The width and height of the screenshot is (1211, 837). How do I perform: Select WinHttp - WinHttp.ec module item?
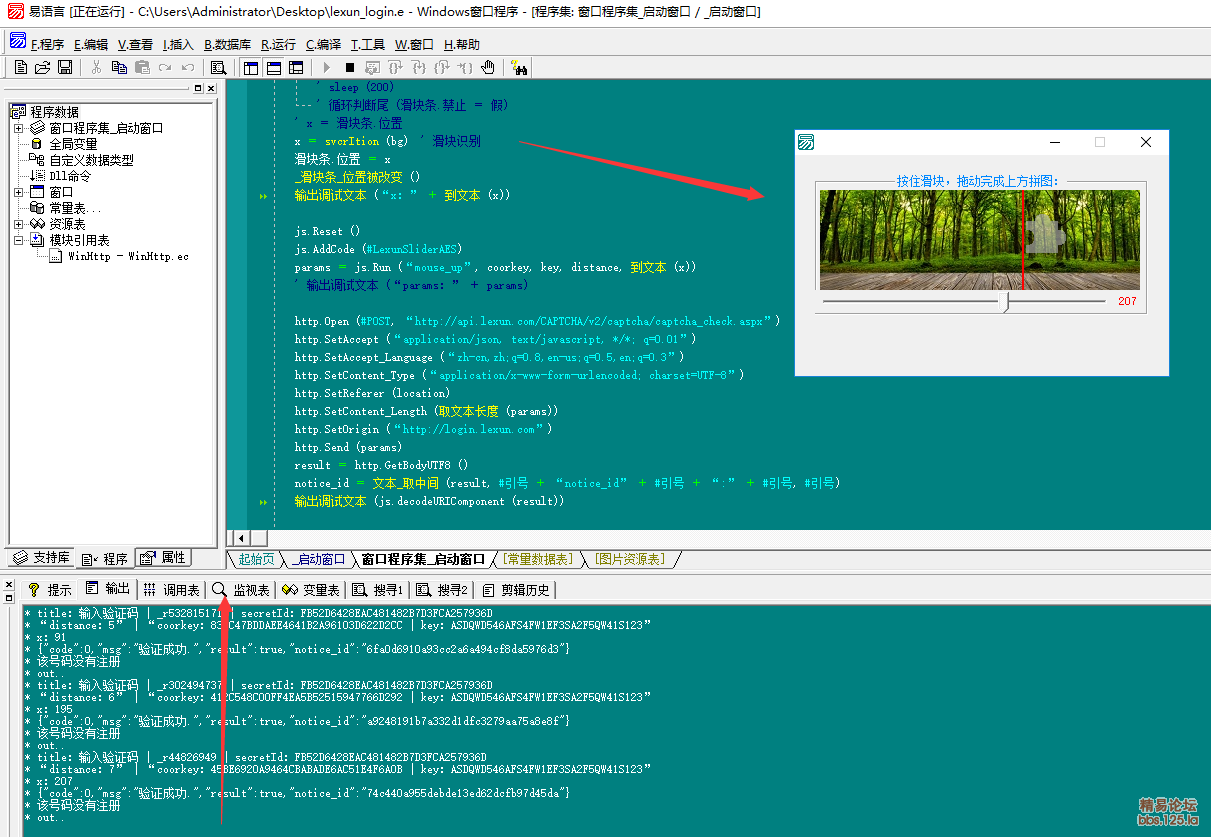(x=128, y=257)
